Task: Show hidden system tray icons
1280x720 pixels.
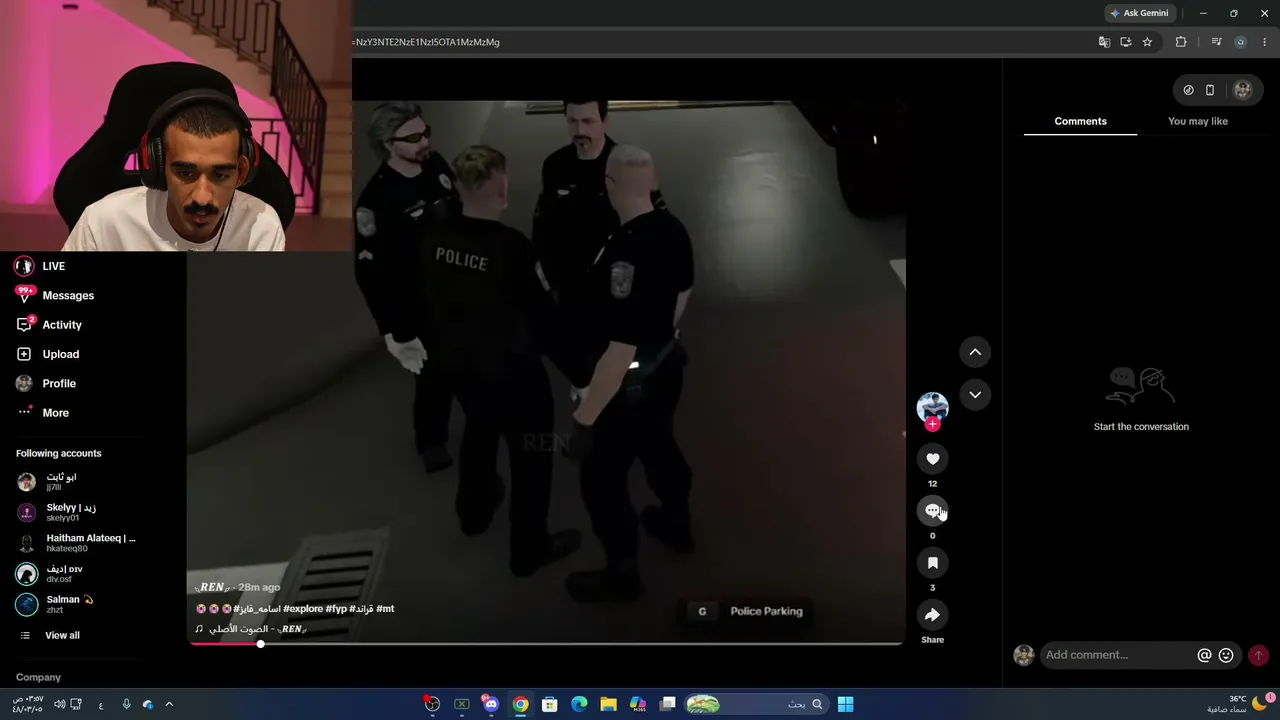Action: click(x=169, y=704)
